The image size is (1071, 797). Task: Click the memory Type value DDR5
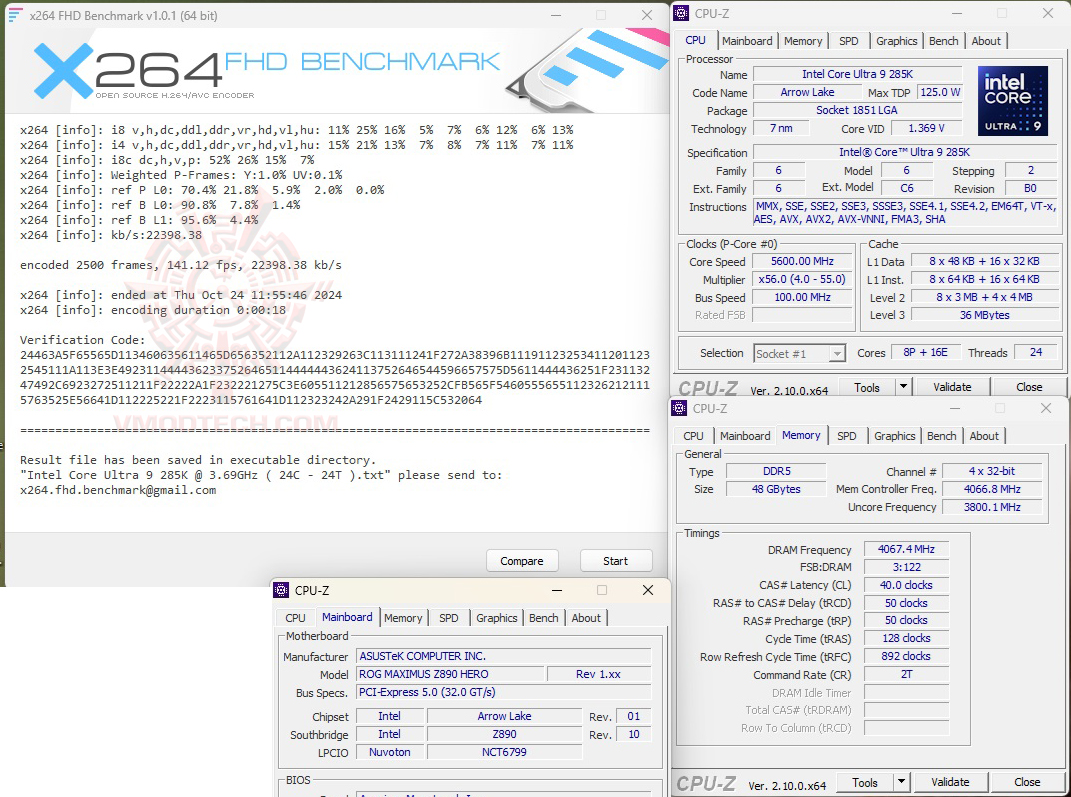(x=776, y=471)
